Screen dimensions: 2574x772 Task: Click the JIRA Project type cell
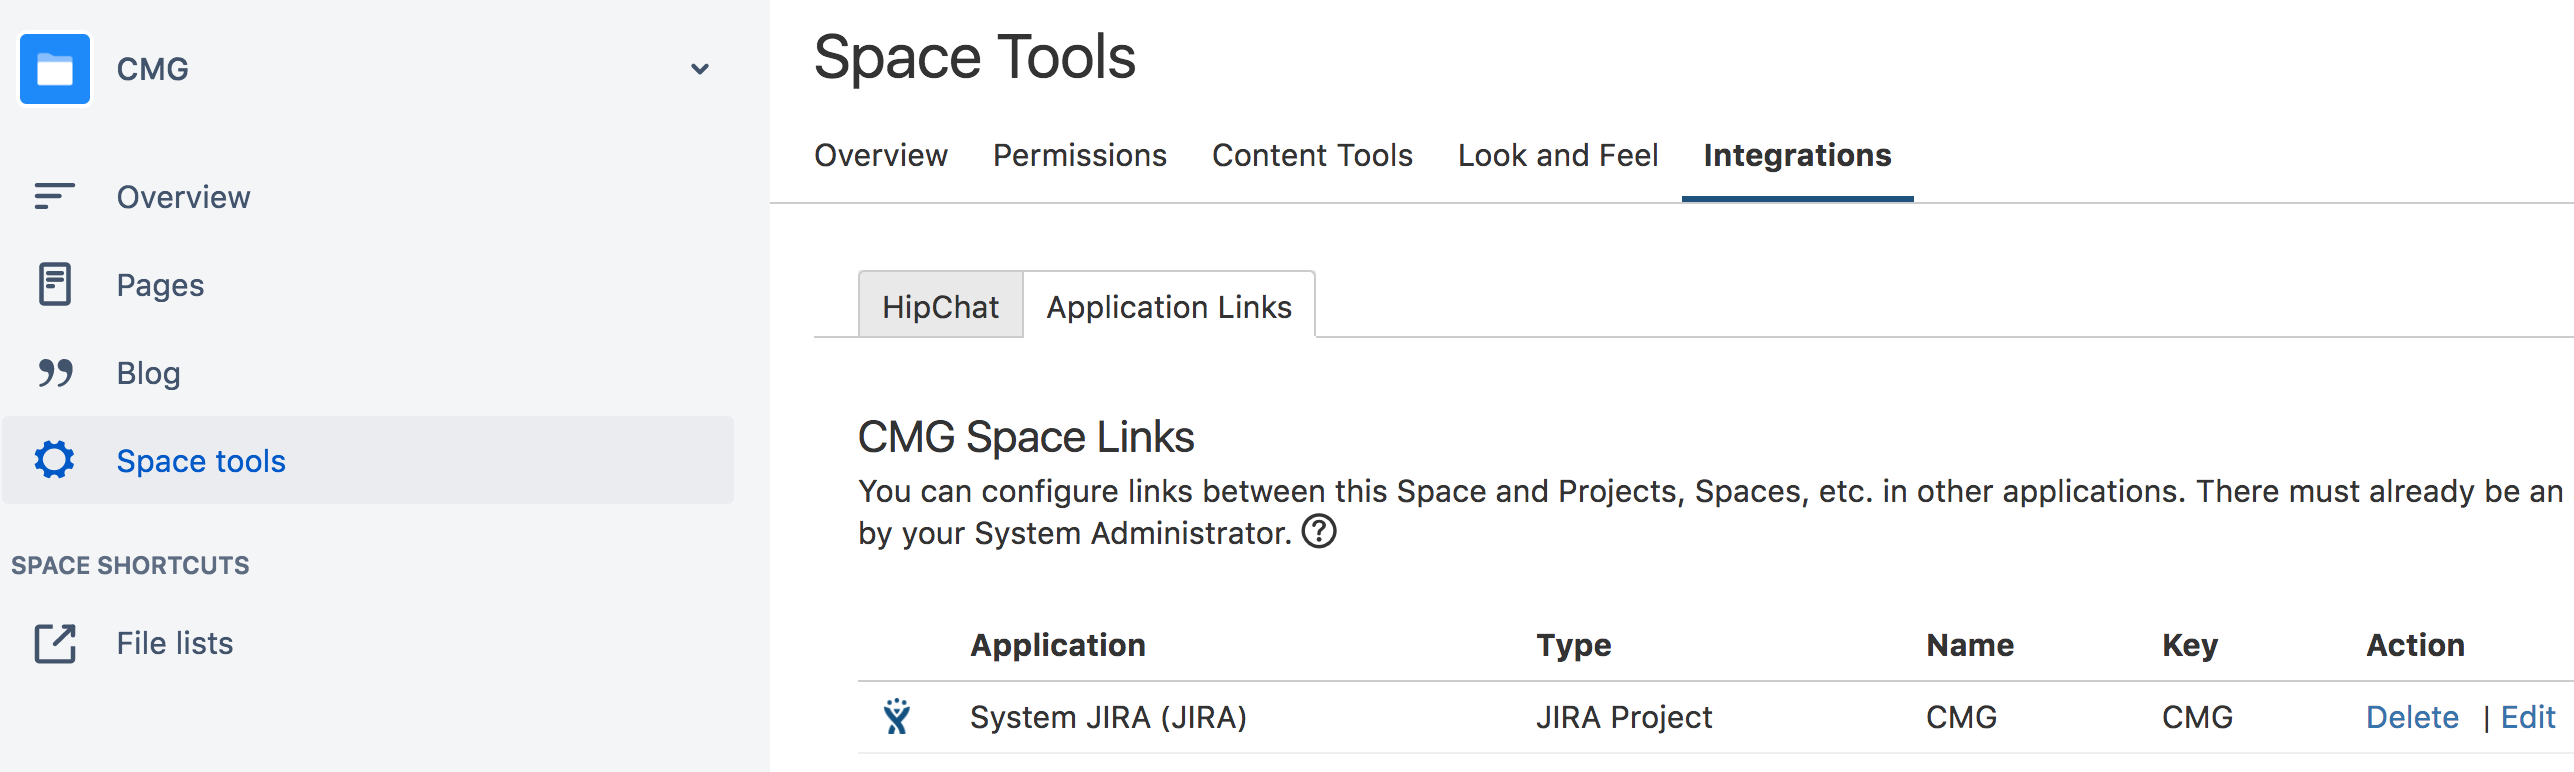coord(1624,717)
